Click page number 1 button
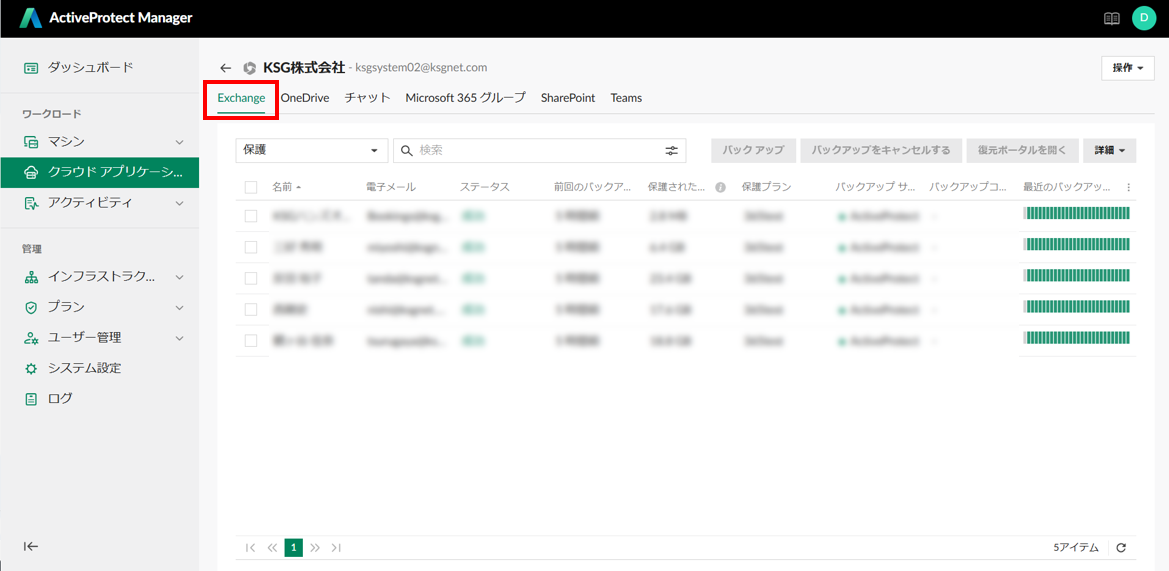This screenshot has width=1169, height=571. (x=294, y=548)
